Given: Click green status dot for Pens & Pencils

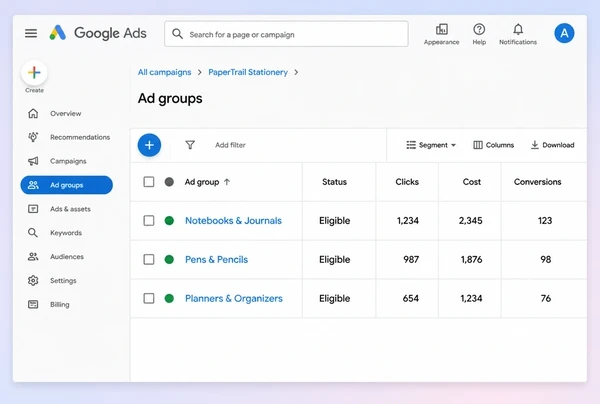Looking at the screenshot, I should [x=169, y=259].
